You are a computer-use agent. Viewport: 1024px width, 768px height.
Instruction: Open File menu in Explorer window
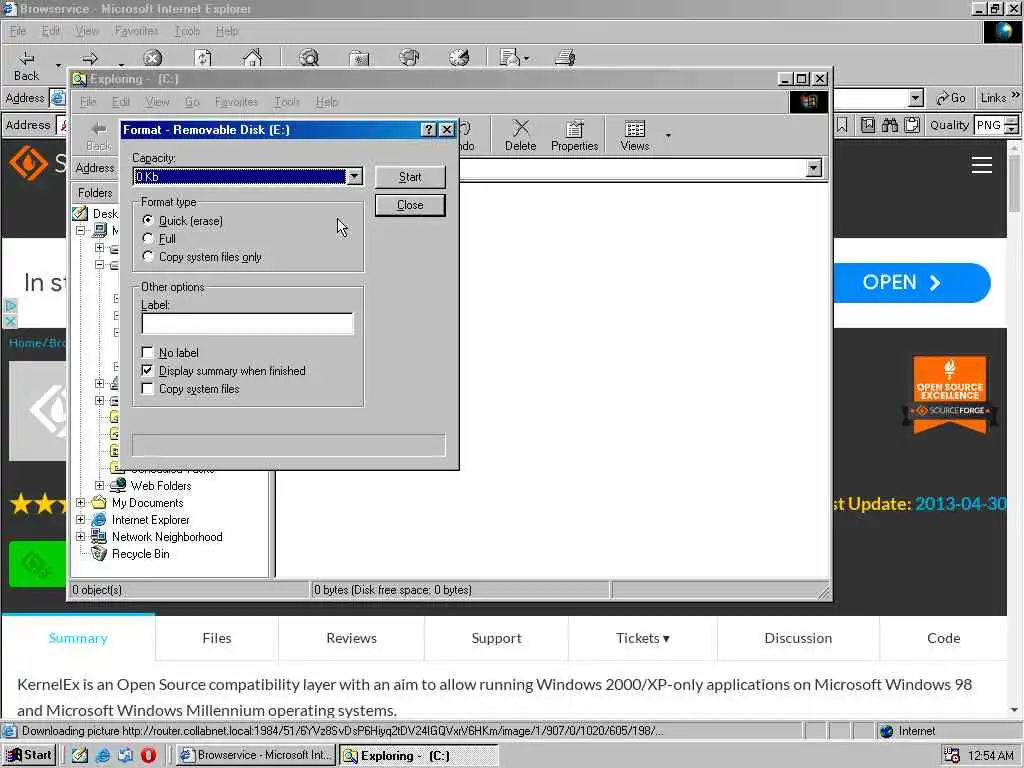pos(88,102)
